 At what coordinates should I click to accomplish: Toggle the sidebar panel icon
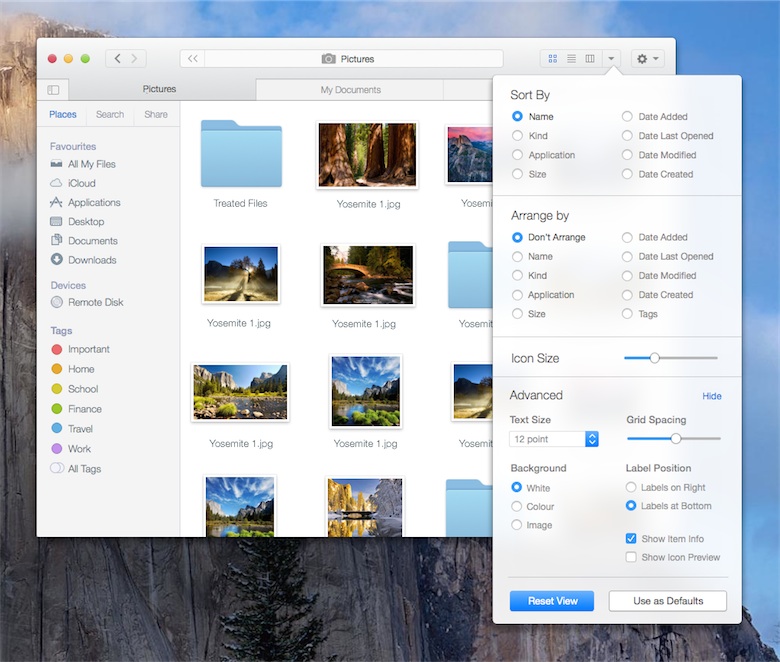[53, 90]
